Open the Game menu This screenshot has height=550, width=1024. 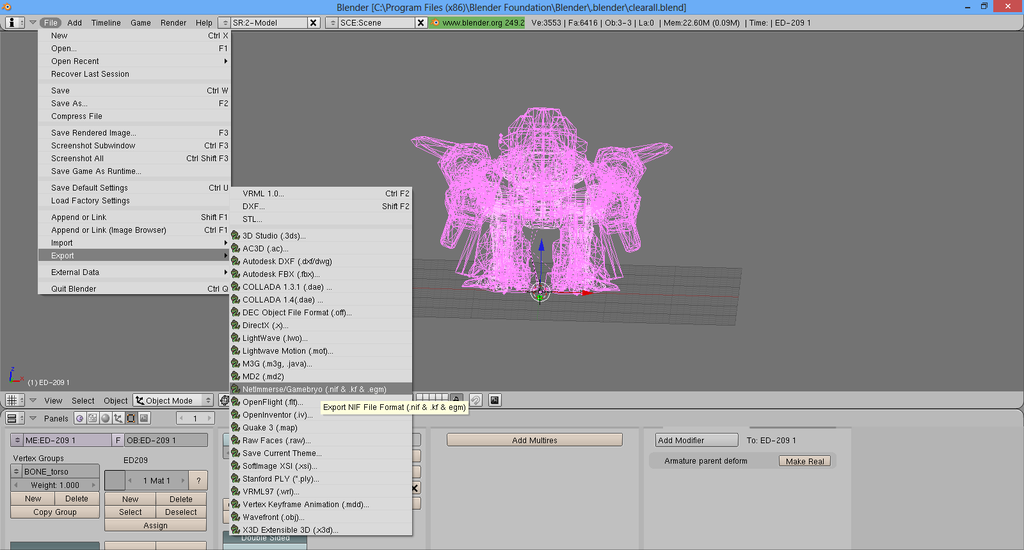point(140,23)
